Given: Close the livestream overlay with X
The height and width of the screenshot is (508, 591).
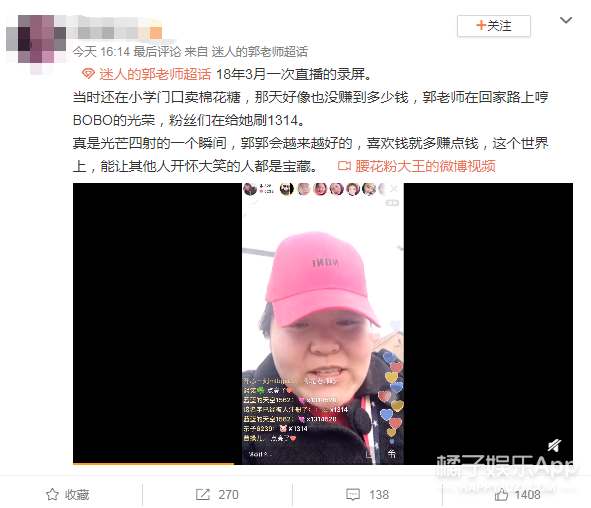Looking at the screenshot, I should coord(393,188).
